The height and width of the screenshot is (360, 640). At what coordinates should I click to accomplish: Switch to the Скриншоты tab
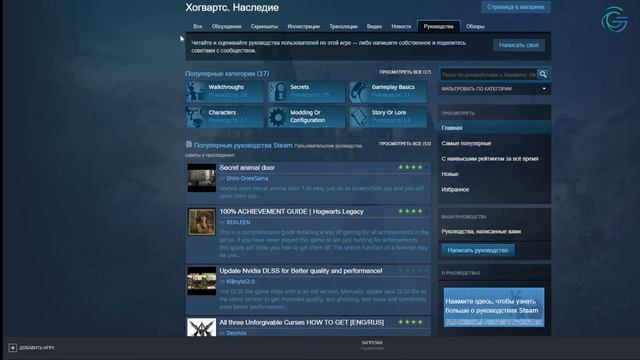(264, 27)
